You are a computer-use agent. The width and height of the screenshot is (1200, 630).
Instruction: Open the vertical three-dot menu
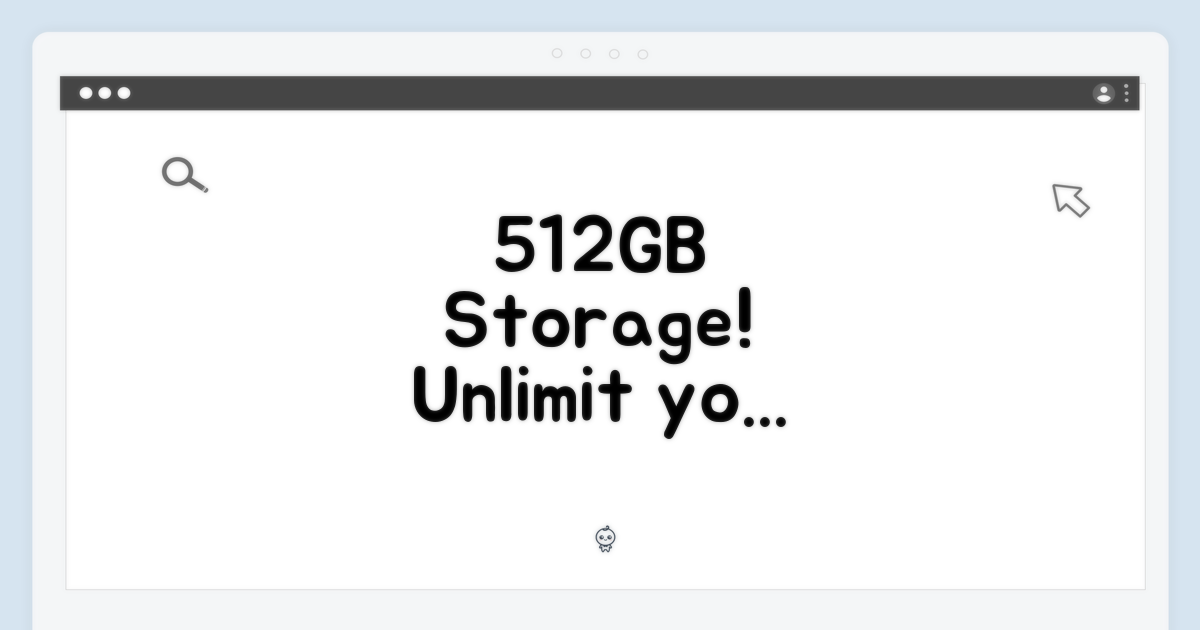tap(1126, 93)
